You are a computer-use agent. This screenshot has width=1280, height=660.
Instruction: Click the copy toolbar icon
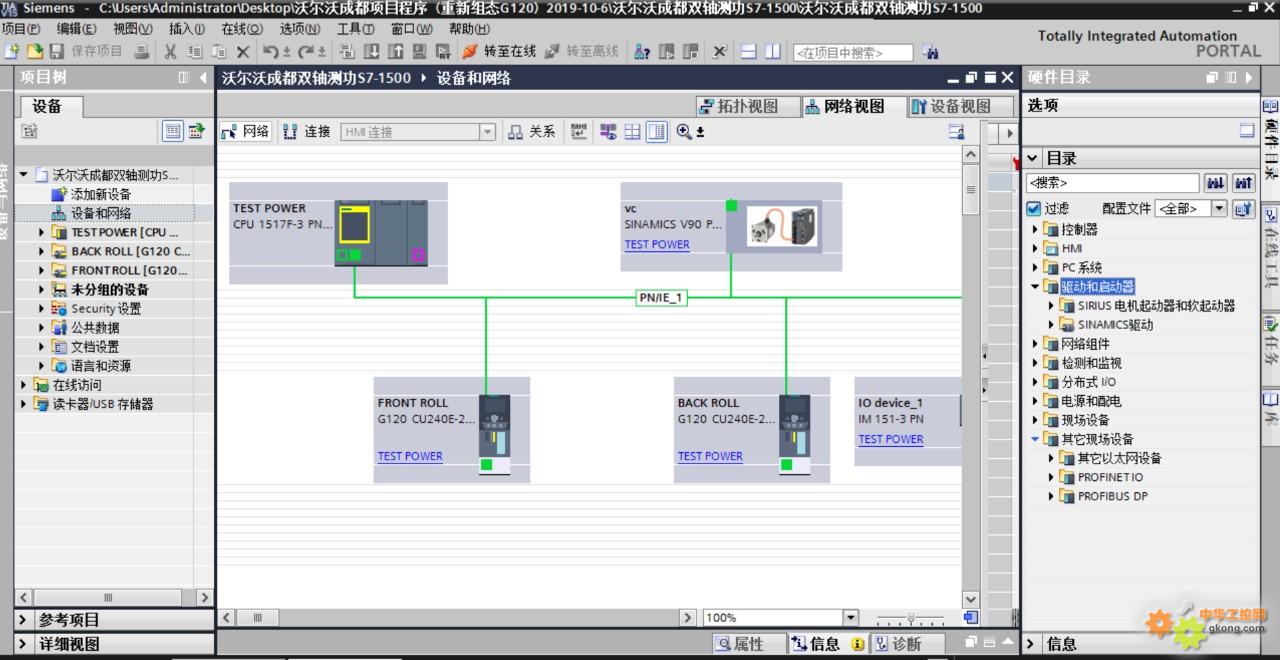pyautogui.click(x=194, y=51)
